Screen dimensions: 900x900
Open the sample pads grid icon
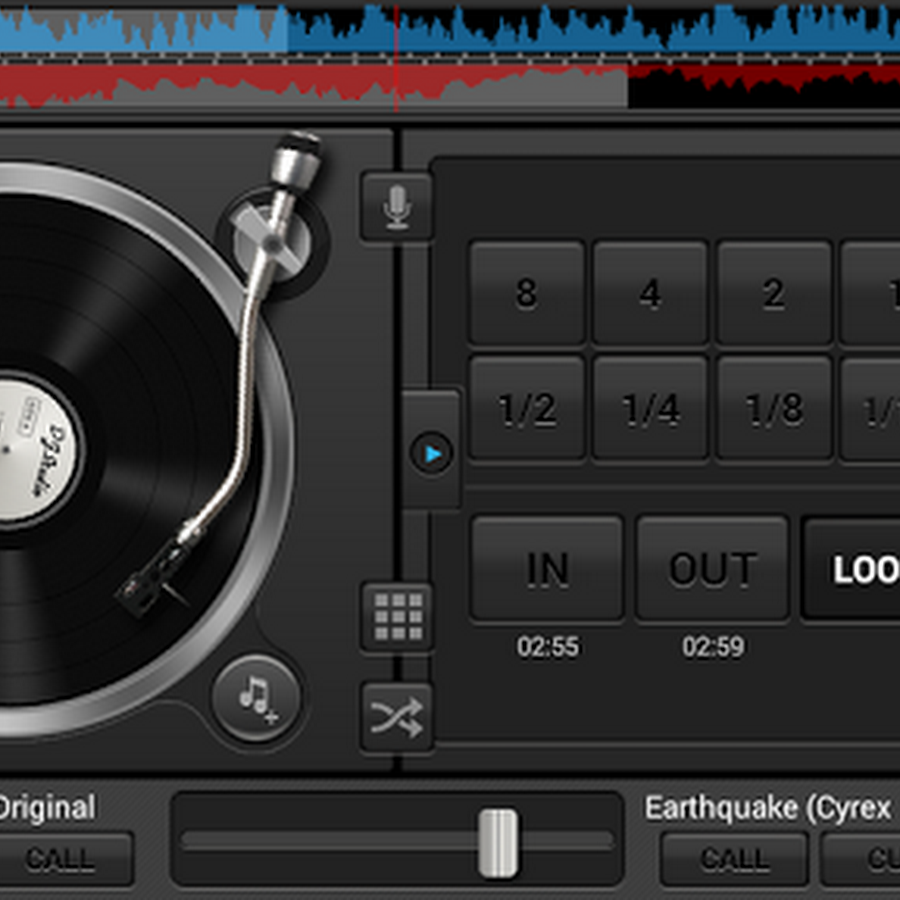(397, 617)
